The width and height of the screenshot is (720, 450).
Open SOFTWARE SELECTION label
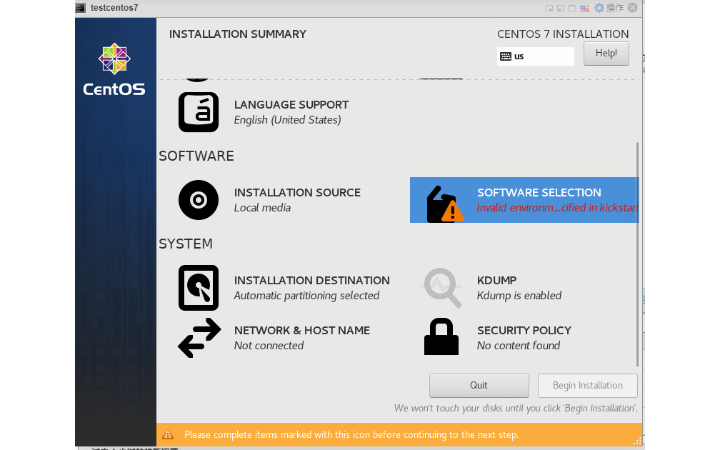coord(539,192)
